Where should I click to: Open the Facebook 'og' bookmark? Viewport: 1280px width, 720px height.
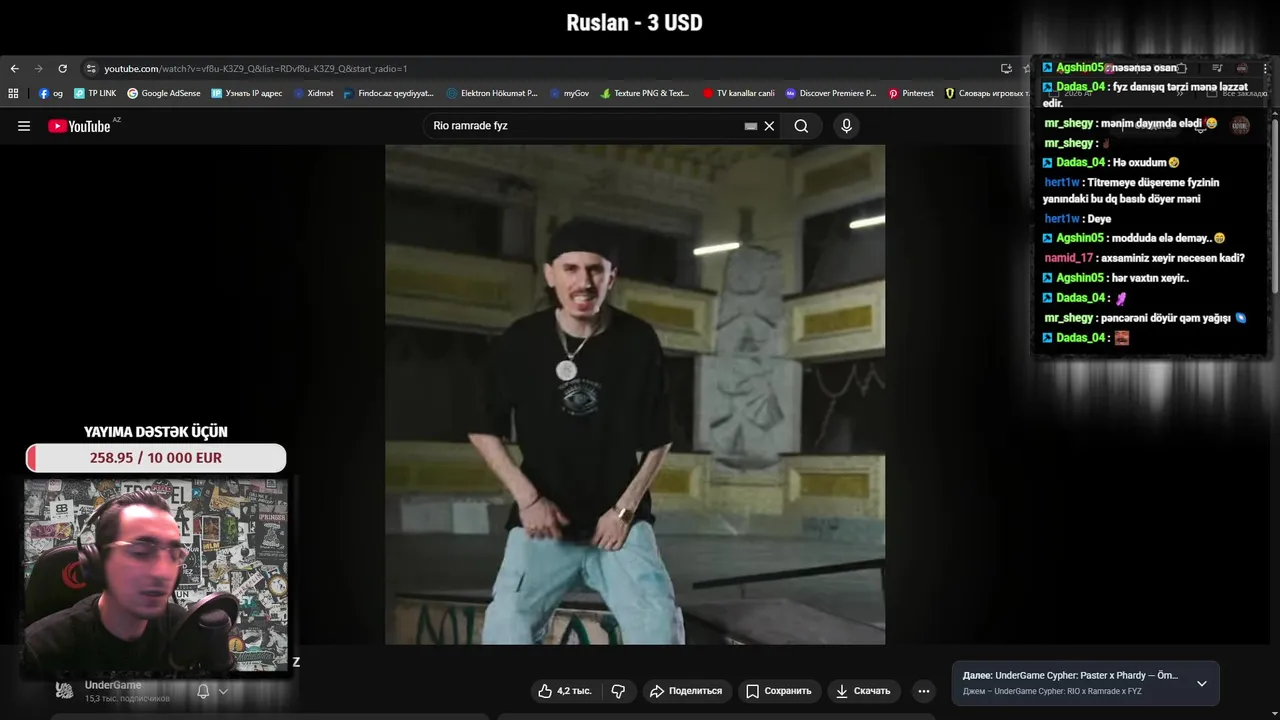[50, 93]
